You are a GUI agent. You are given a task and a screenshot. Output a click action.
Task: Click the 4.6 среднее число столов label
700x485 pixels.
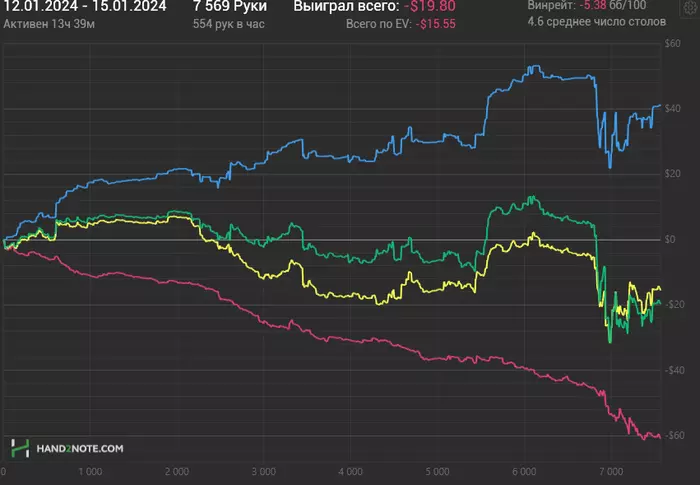[596, 21]
